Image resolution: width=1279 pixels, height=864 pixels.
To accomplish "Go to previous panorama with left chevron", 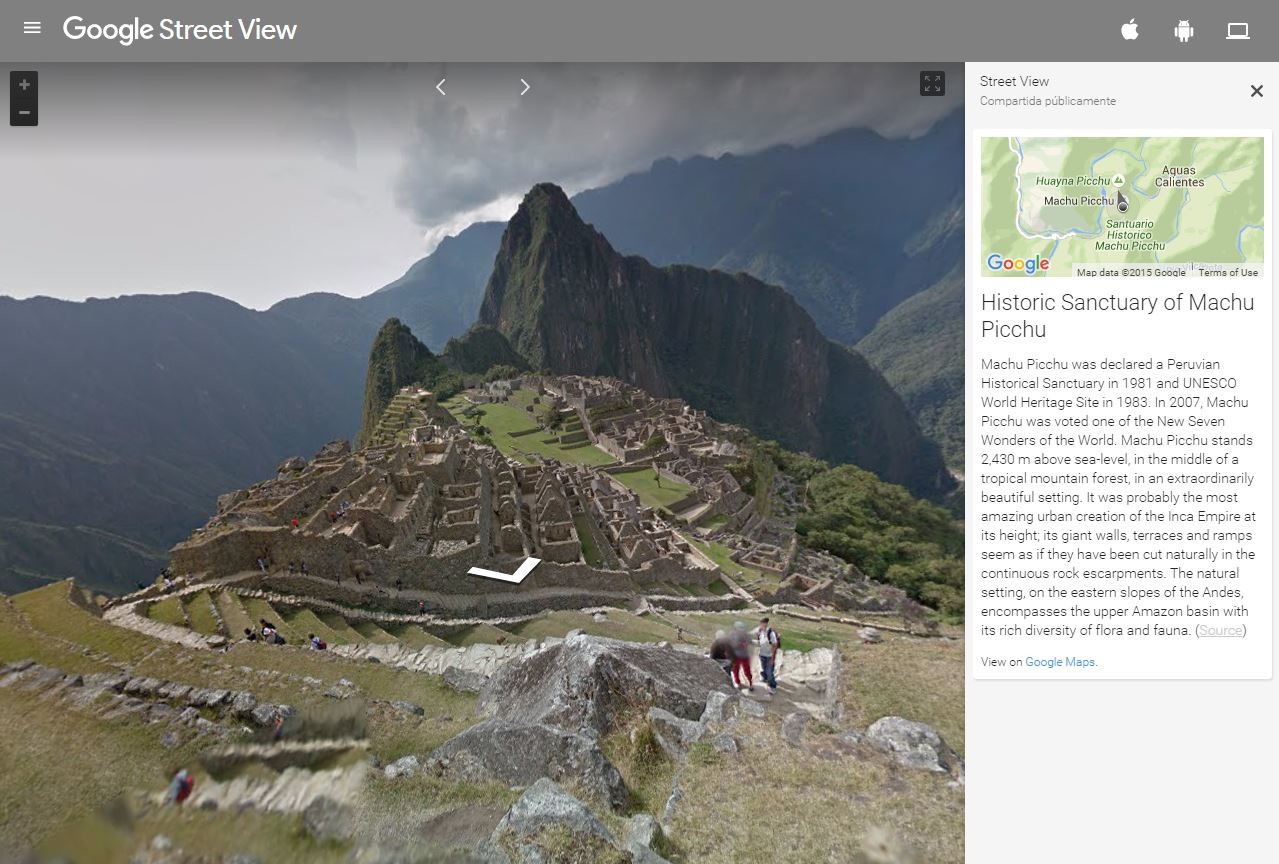I will (x=440, y=87).
